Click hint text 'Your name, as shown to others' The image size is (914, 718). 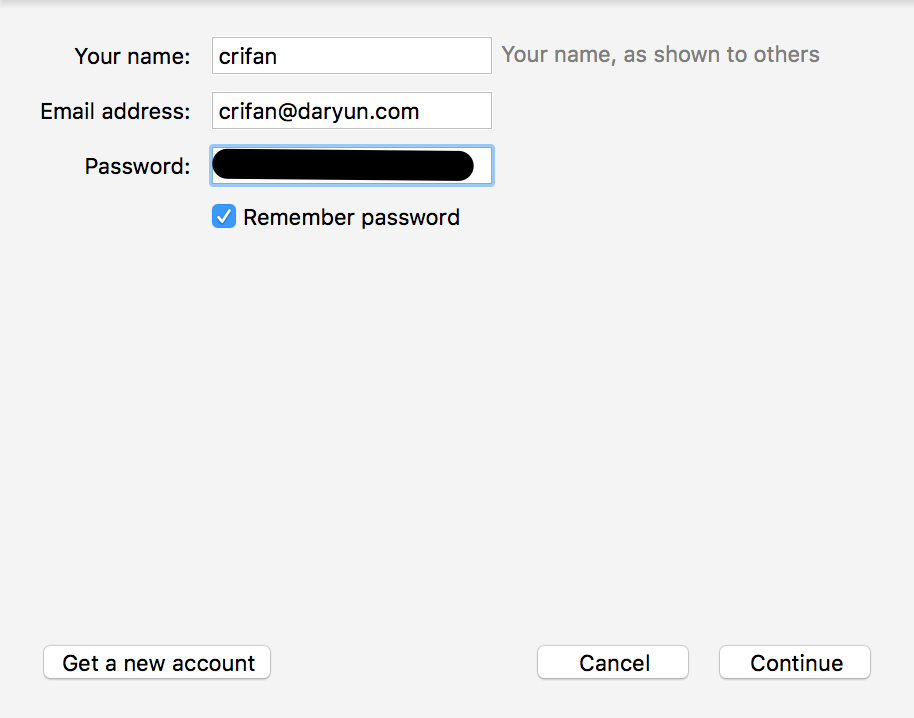[x=660, y=55]
